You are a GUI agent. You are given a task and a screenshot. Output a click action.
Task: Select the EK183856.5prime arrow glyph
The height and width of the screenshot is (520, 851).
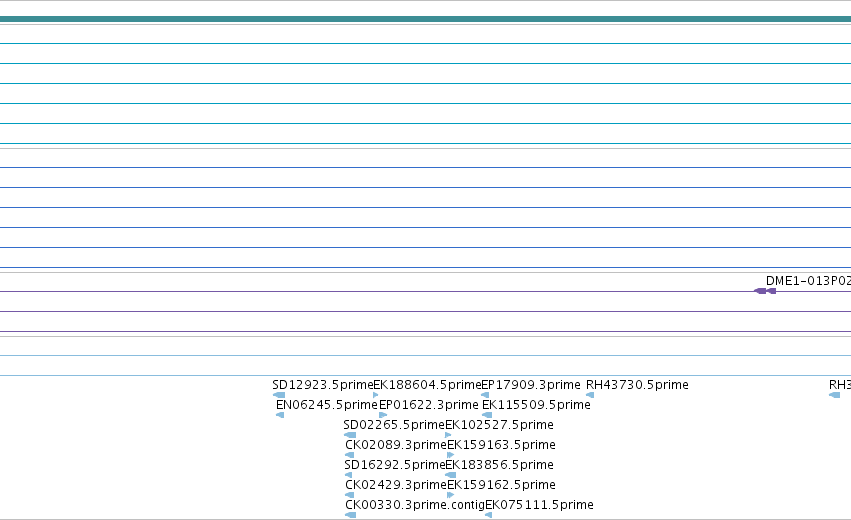coord(450,475)
